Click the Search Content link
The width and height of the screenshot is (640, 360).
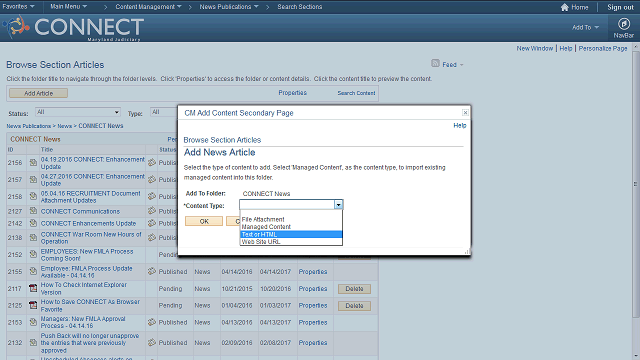click(356, 93)
